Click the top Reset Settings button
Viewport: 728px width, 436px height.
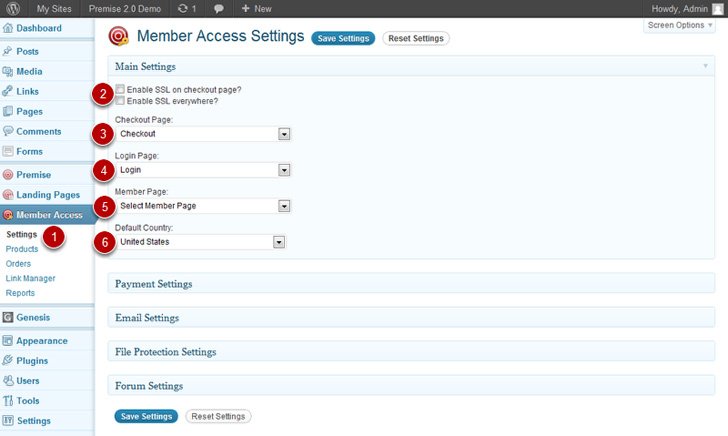pos(416,39)
